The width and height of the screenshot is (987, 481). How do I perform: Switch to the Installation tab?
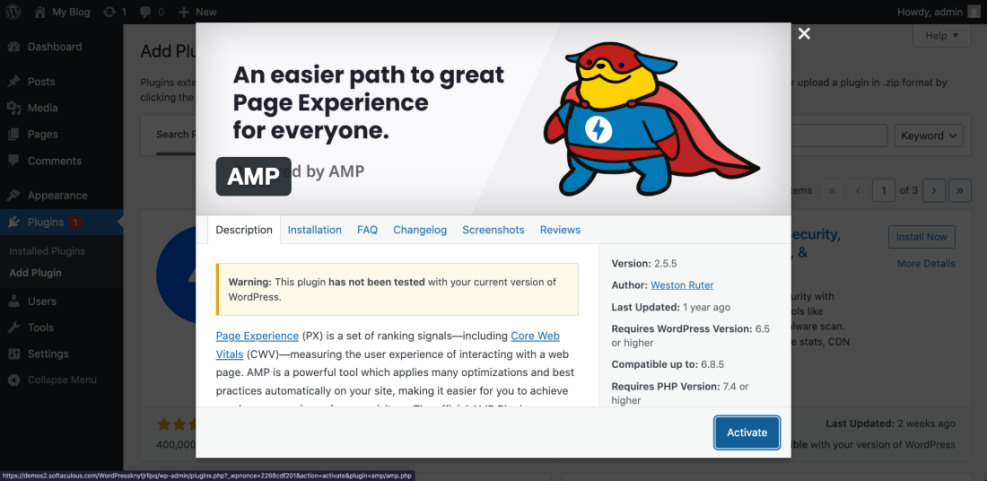315,230
